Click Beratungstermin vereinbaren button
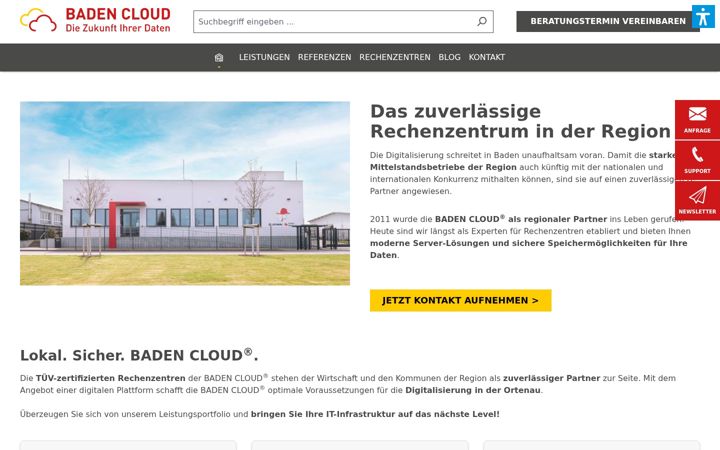720x450 pixels. coord(608,21)
